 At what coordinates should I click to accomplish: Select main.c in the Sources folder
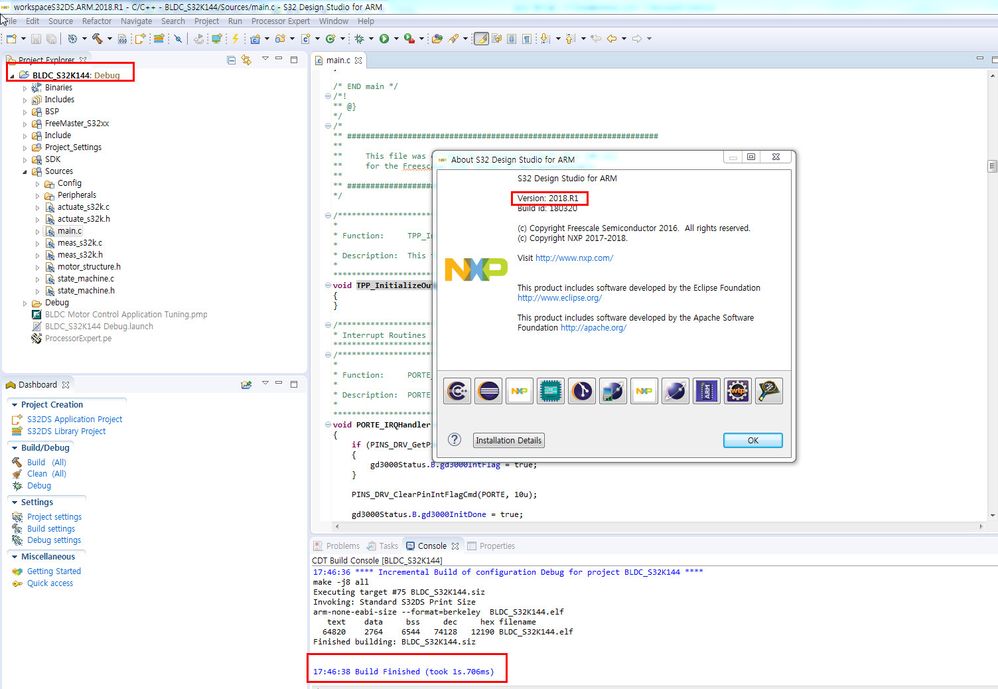click(x=69, y=231)
